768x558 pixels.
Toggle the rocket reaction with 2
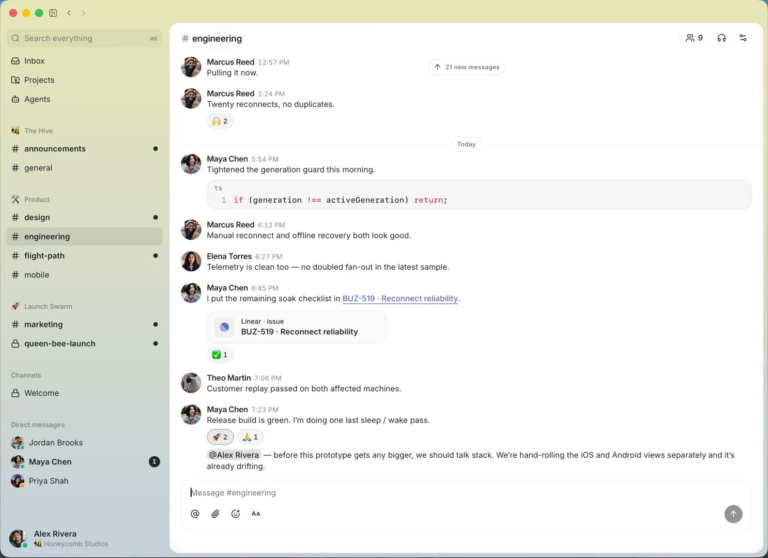tap(220, 437)
